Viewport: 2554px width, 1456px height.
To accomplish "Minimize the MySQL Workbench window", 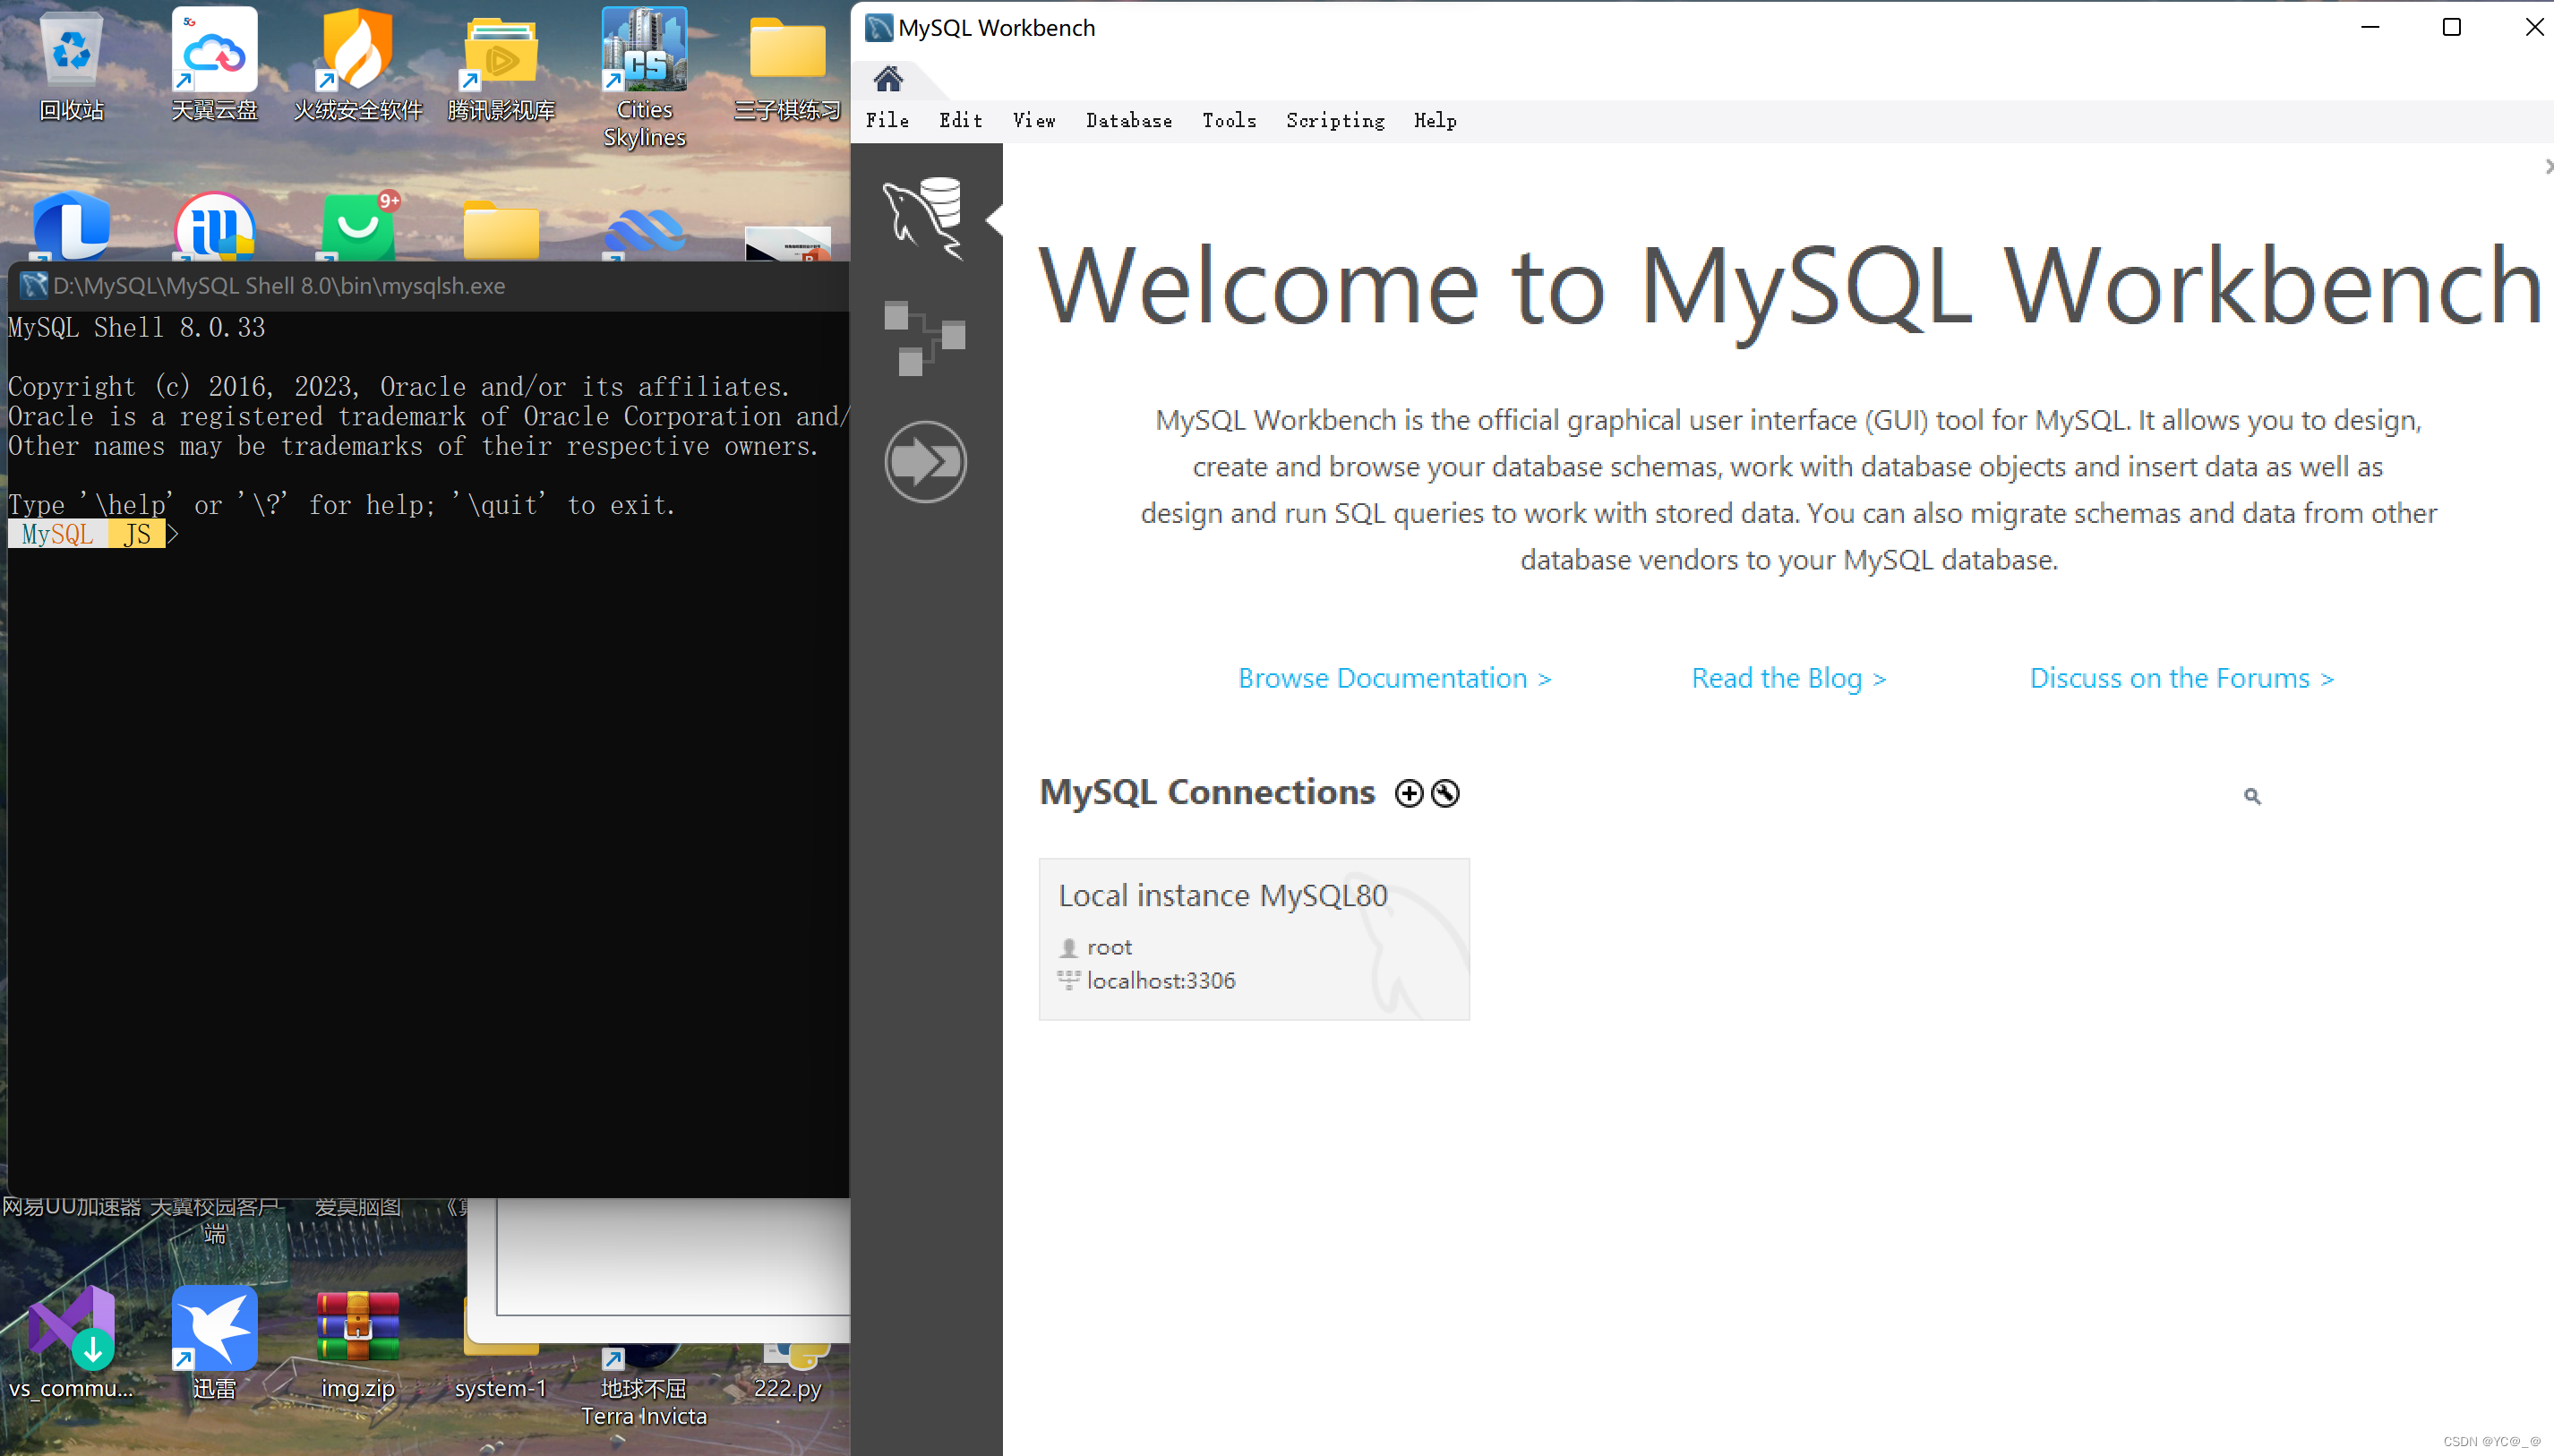I will coord(2369,27).
